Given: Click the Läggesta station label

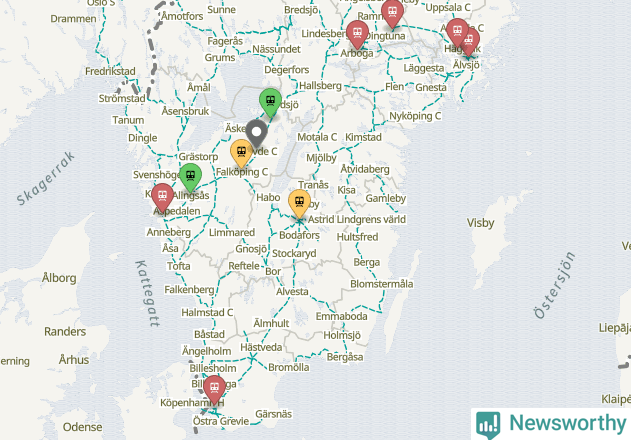Looking at the screenshot, I should [x=424, y=68].
